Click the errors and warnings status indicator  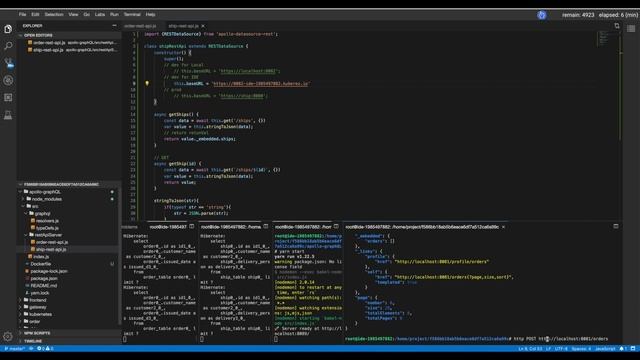pyautogui.click(x=45, y=349)
